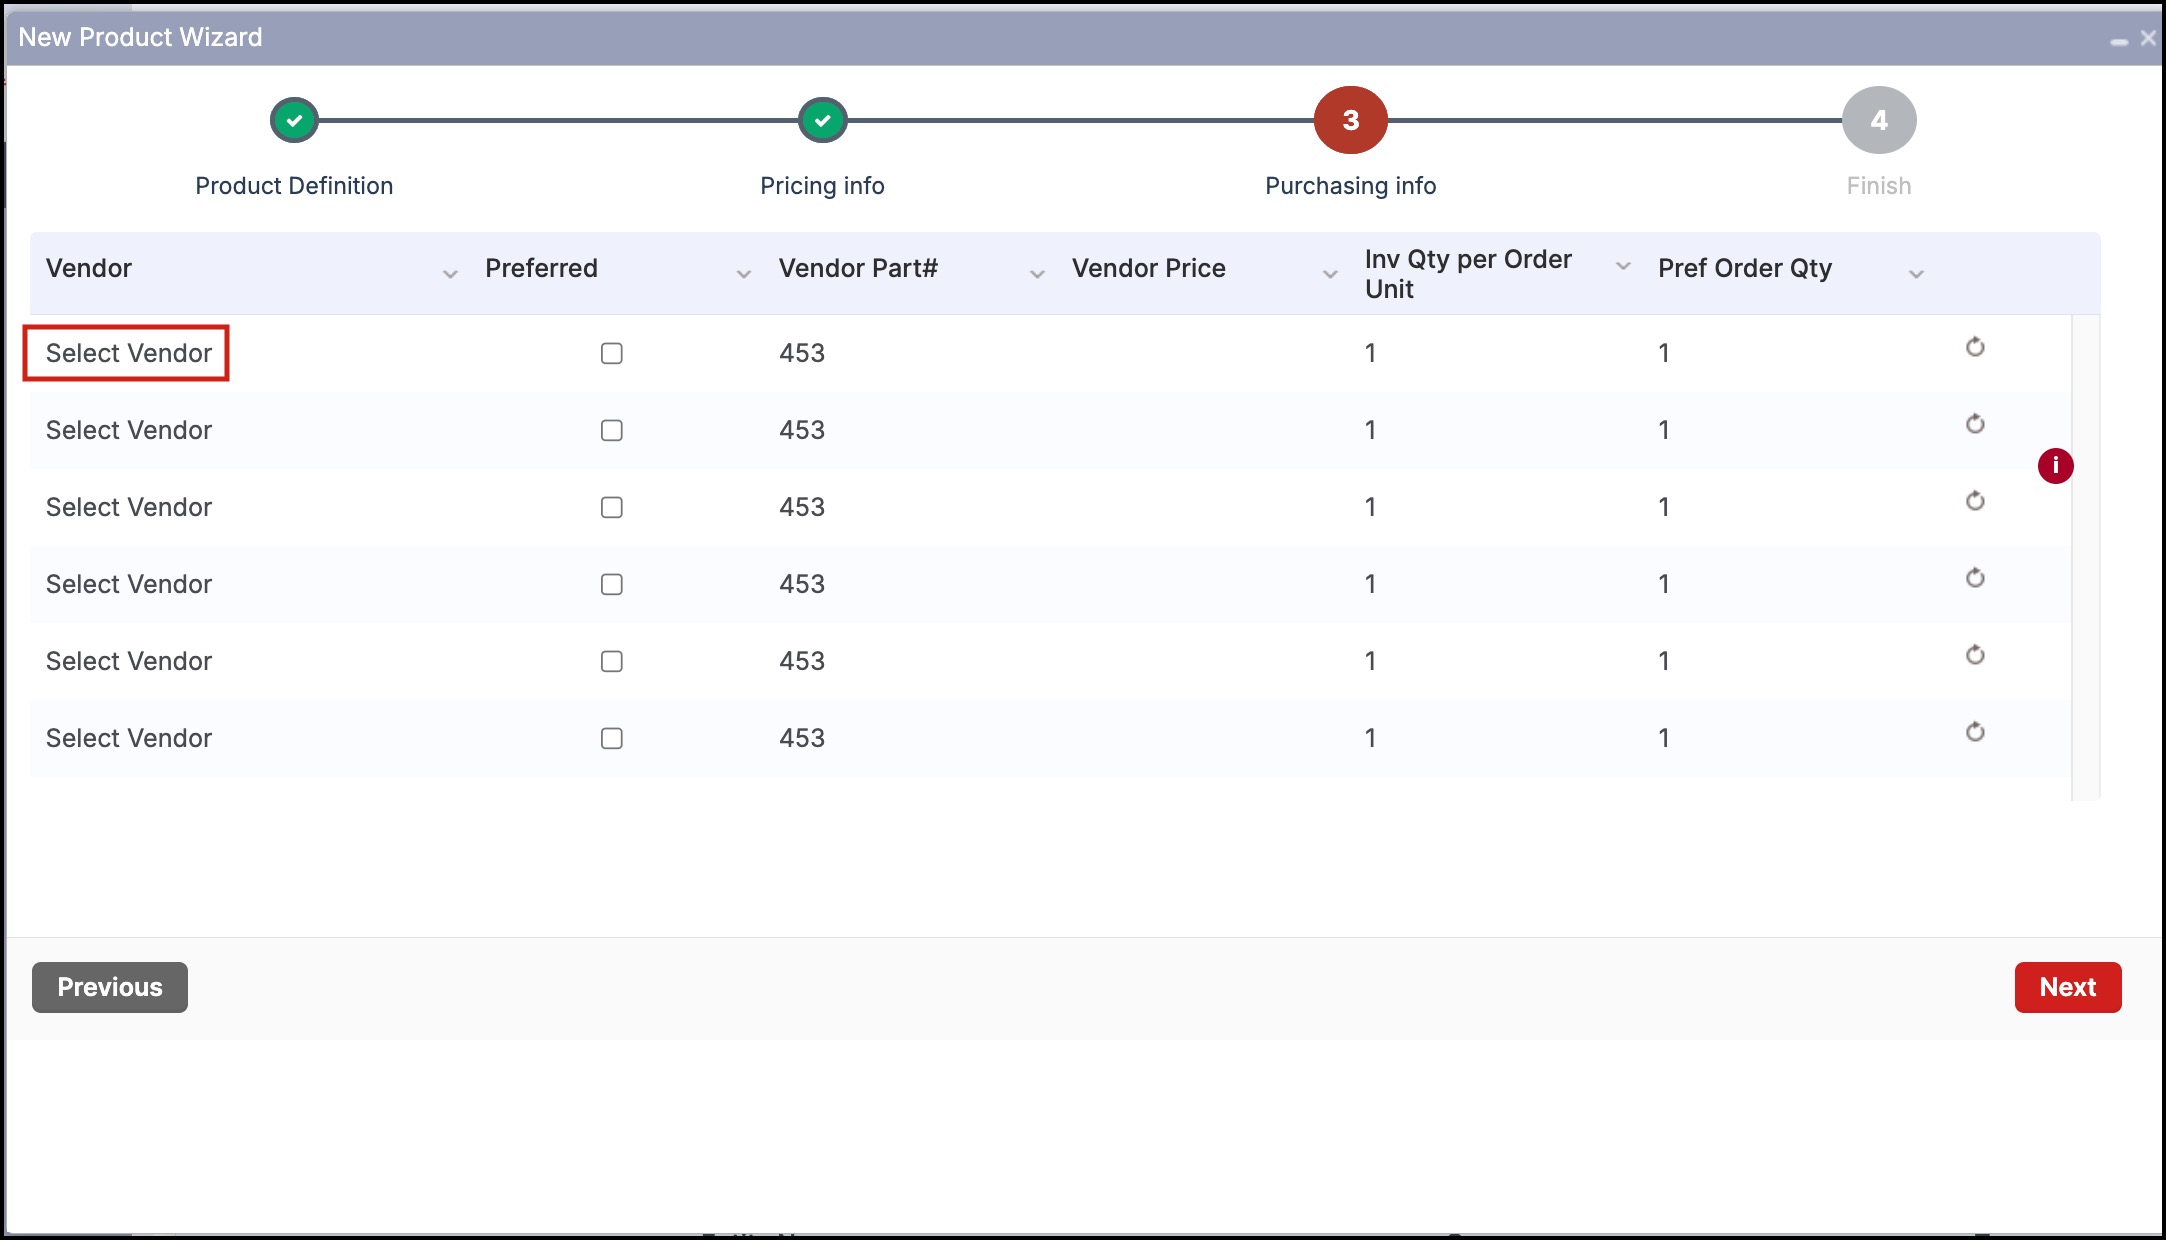Click Pref Order Qty value 1 in fourth row
This screenshot has height=1240, width=2166.
pos(1663,584)
